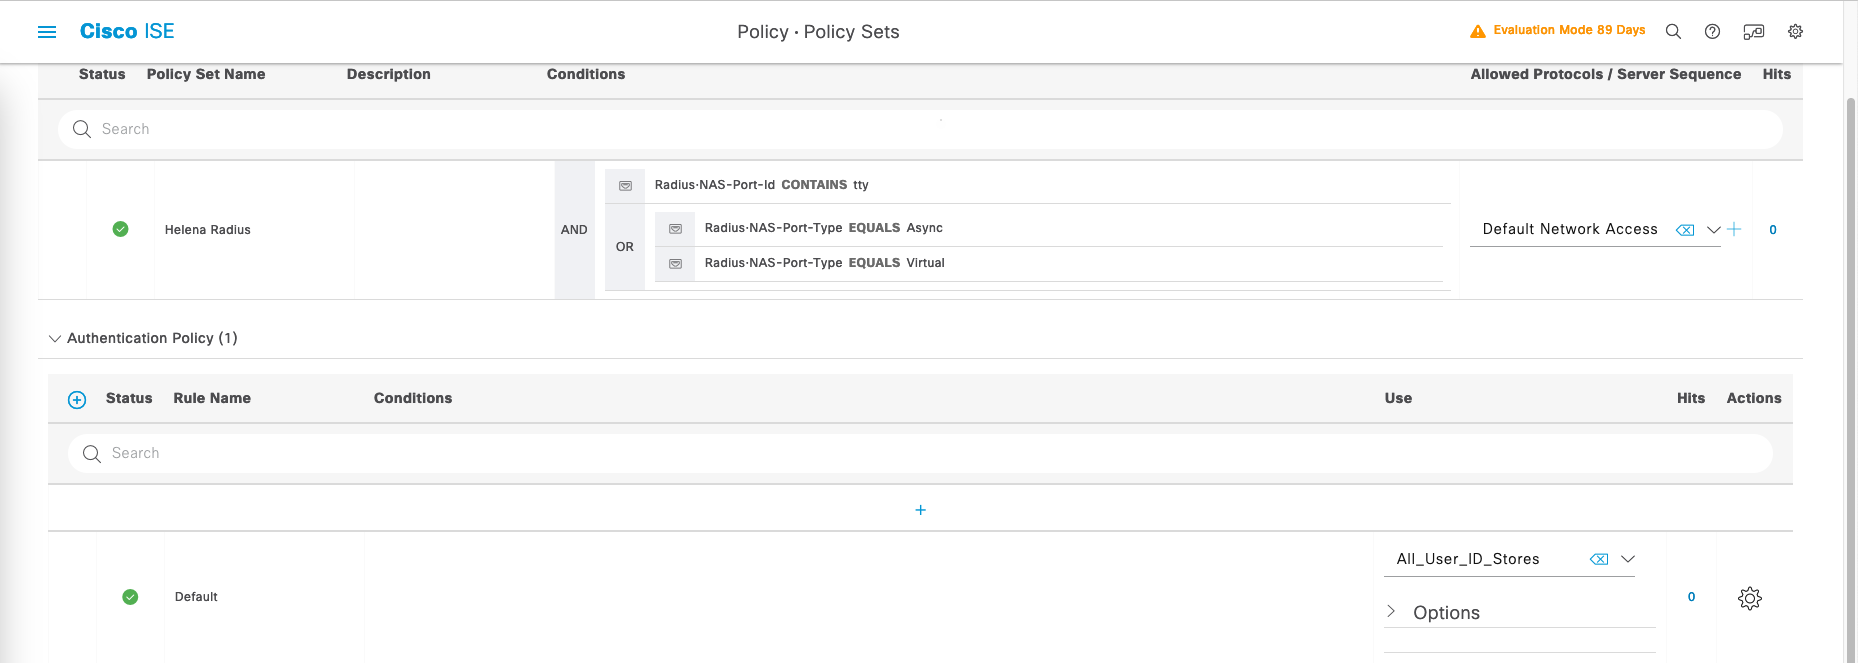Image resolution: width=1858 pixels, height=663 pixels.
Task: Open the Default Network Access dropdown
Action: 1713,230
